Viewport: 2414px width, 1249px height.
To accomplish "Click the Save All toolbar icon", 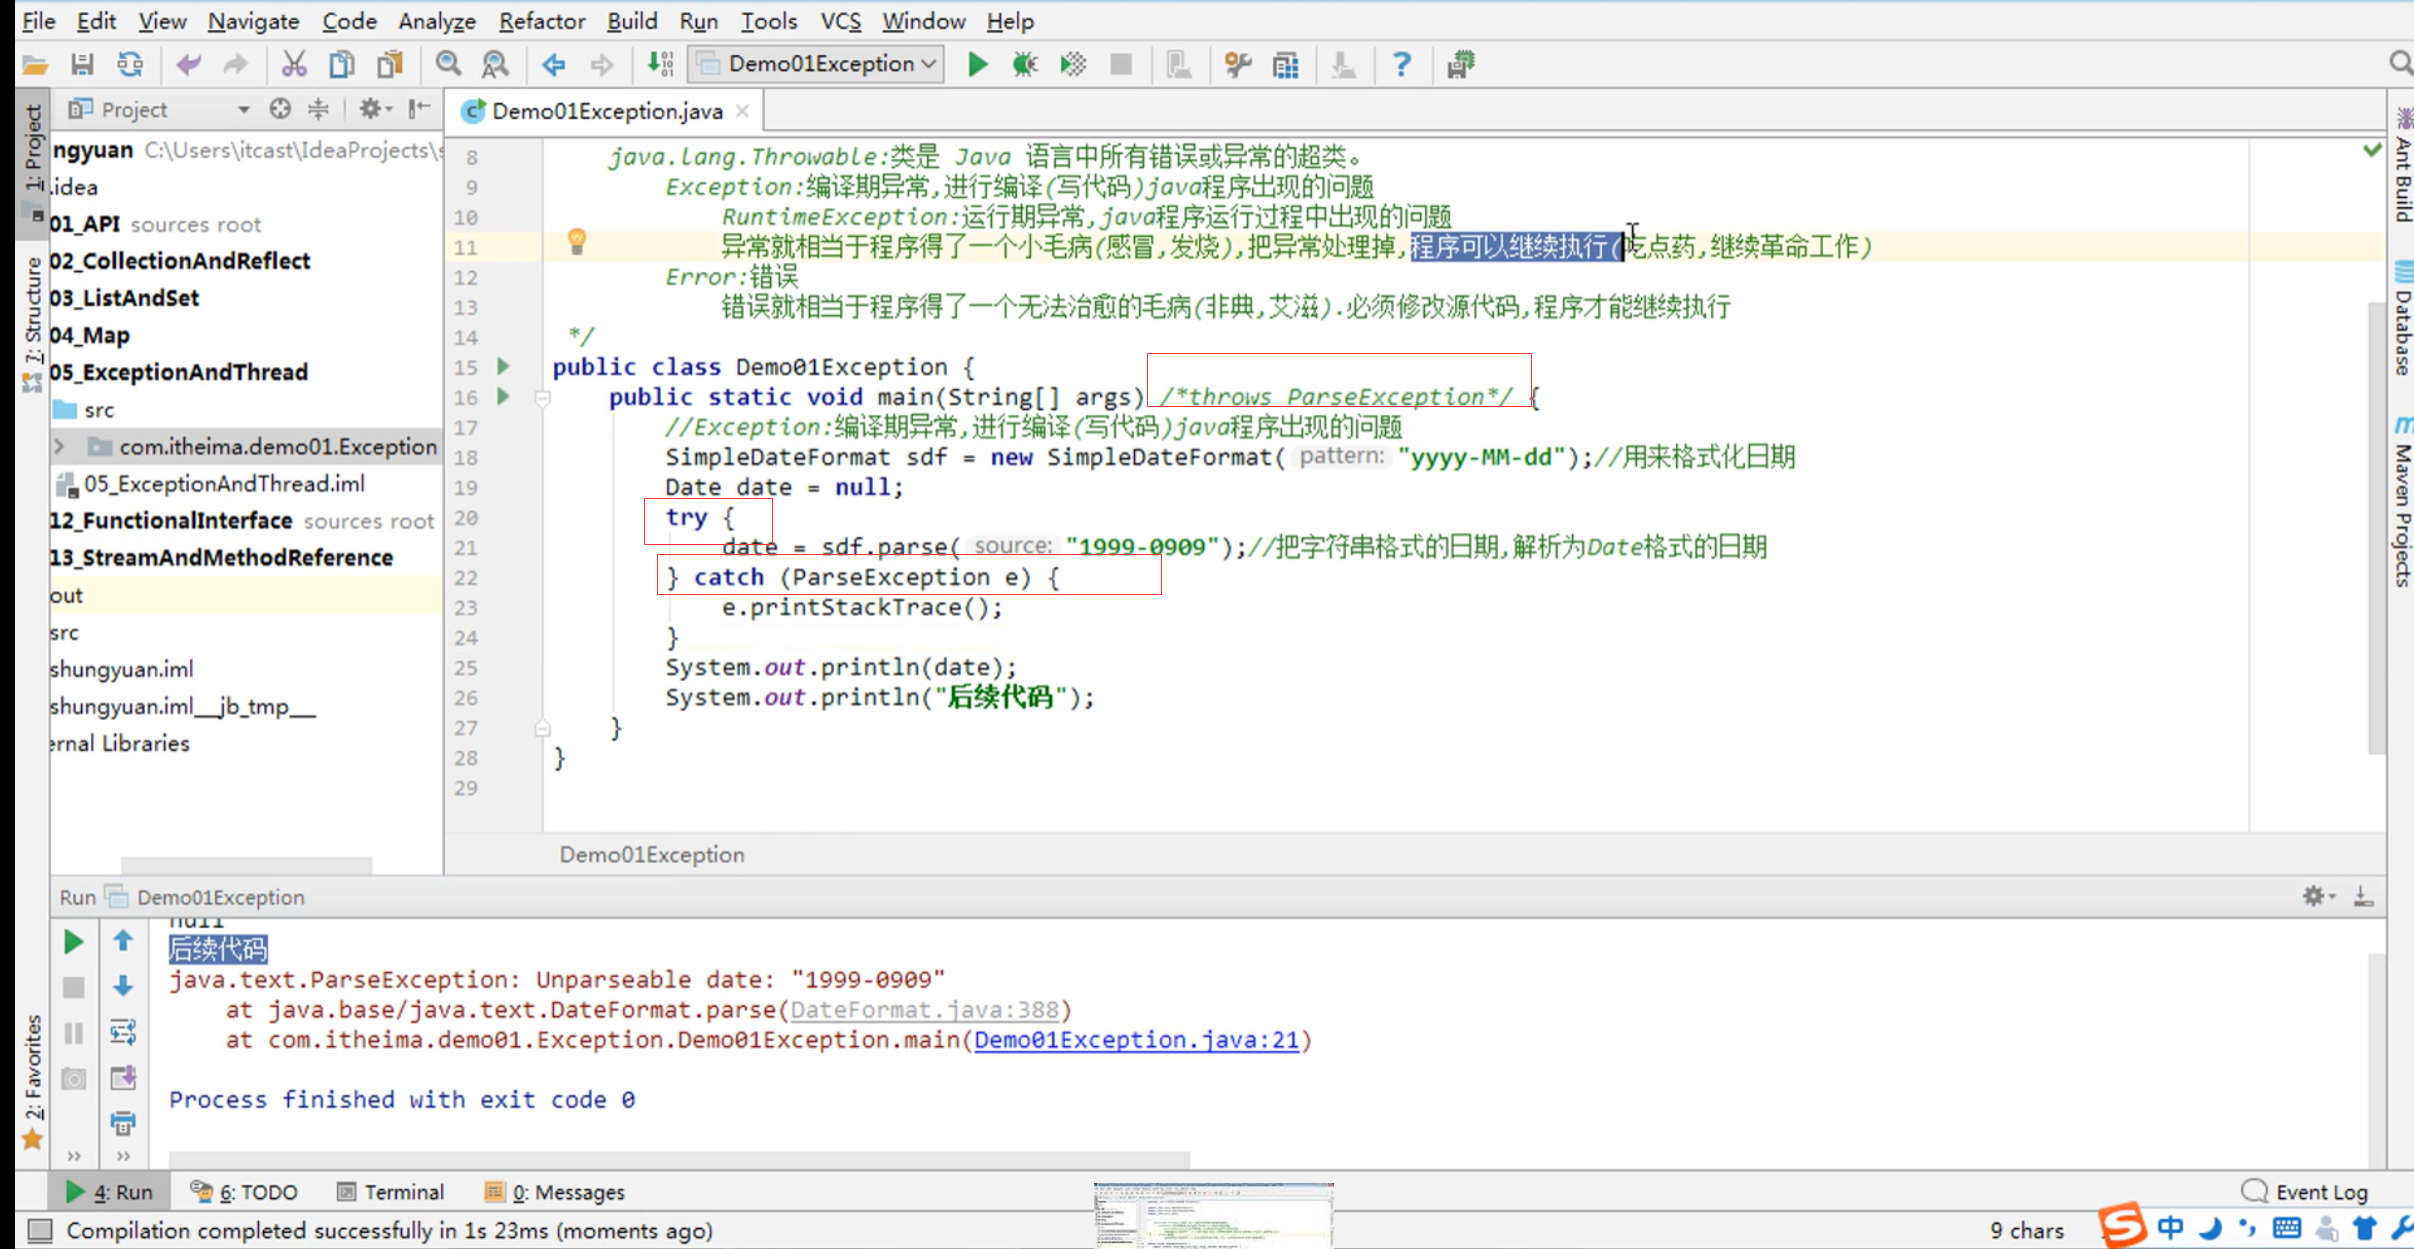I will click(82, 65).
